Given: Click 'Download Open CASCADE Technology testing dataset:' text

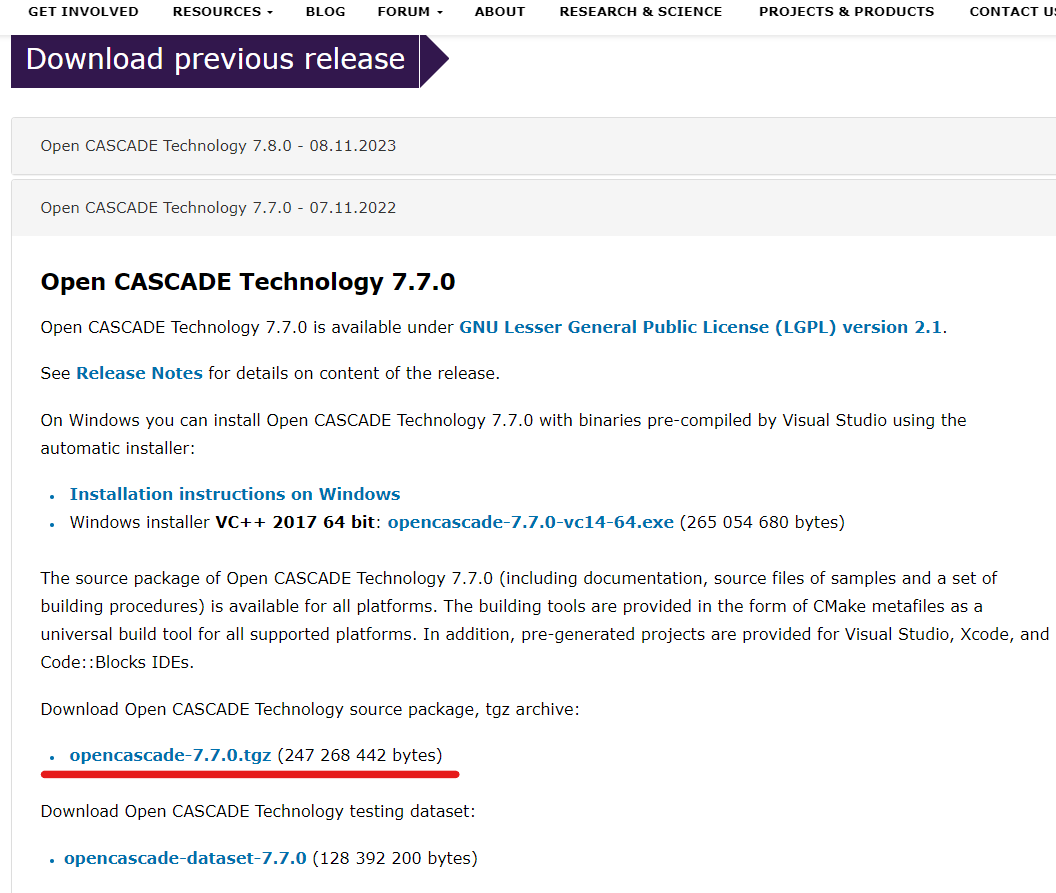Looking at the screenshot, I should coord(258,812).
